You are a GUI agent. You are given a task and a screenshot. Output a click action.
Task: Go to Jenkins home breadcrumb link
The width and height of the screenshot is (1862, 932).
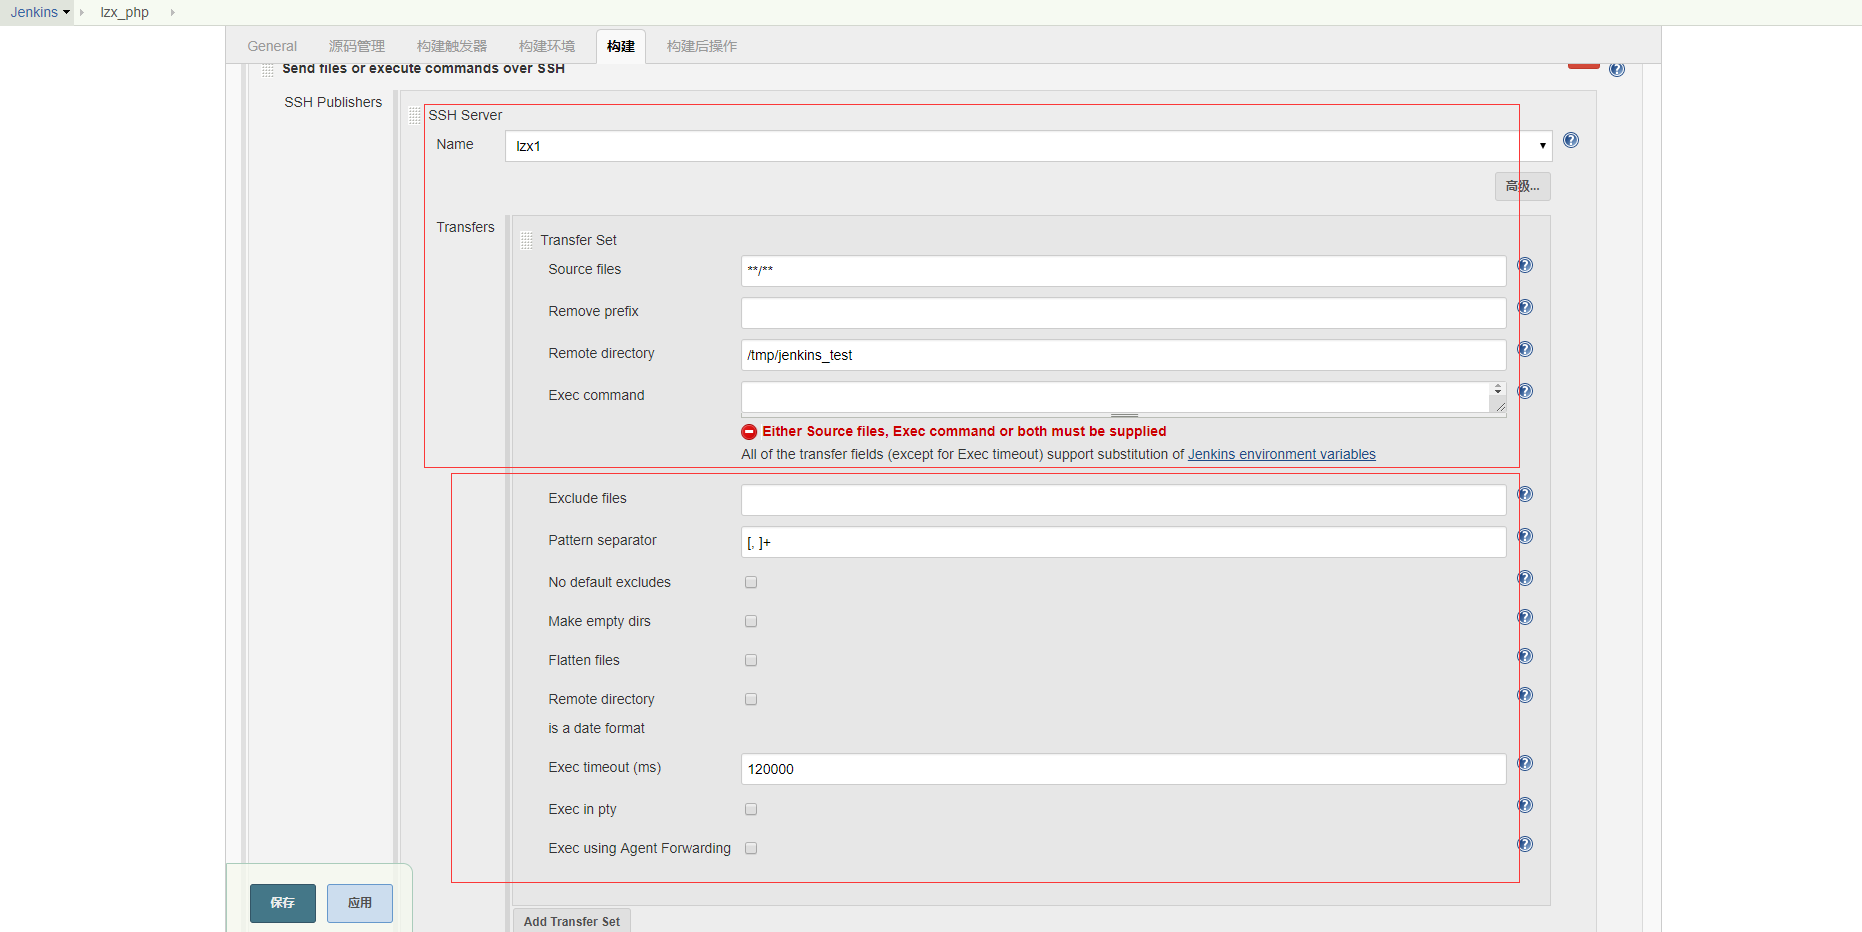click(x=34, y=12)
